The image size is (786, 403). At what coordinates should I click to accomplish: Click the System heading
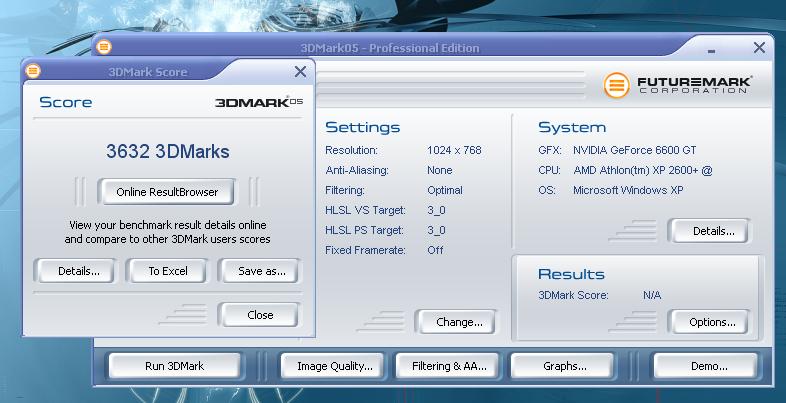(572, 127)
